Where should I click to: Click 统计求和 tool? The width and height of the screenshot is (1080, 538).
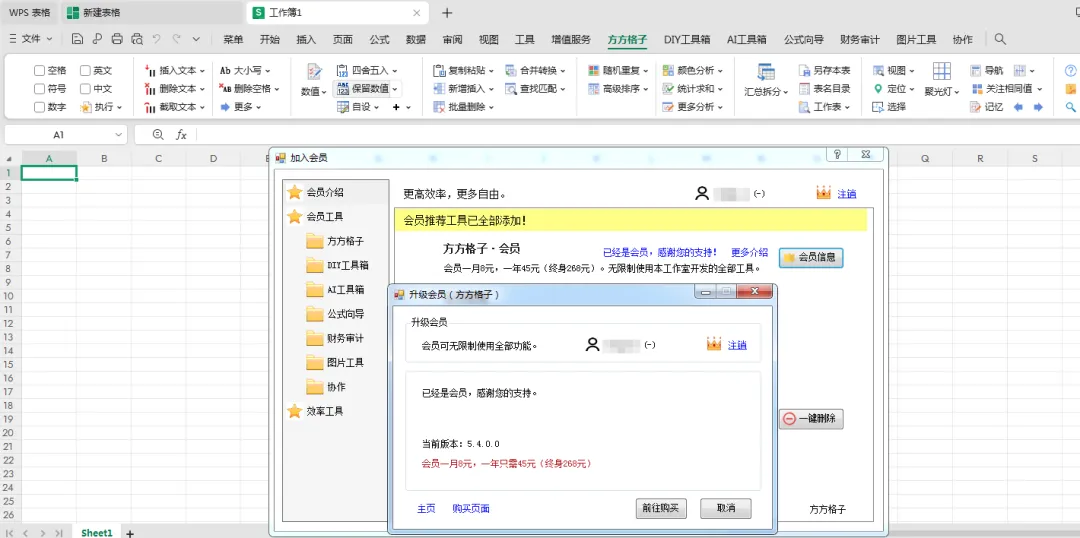[693, 88]
